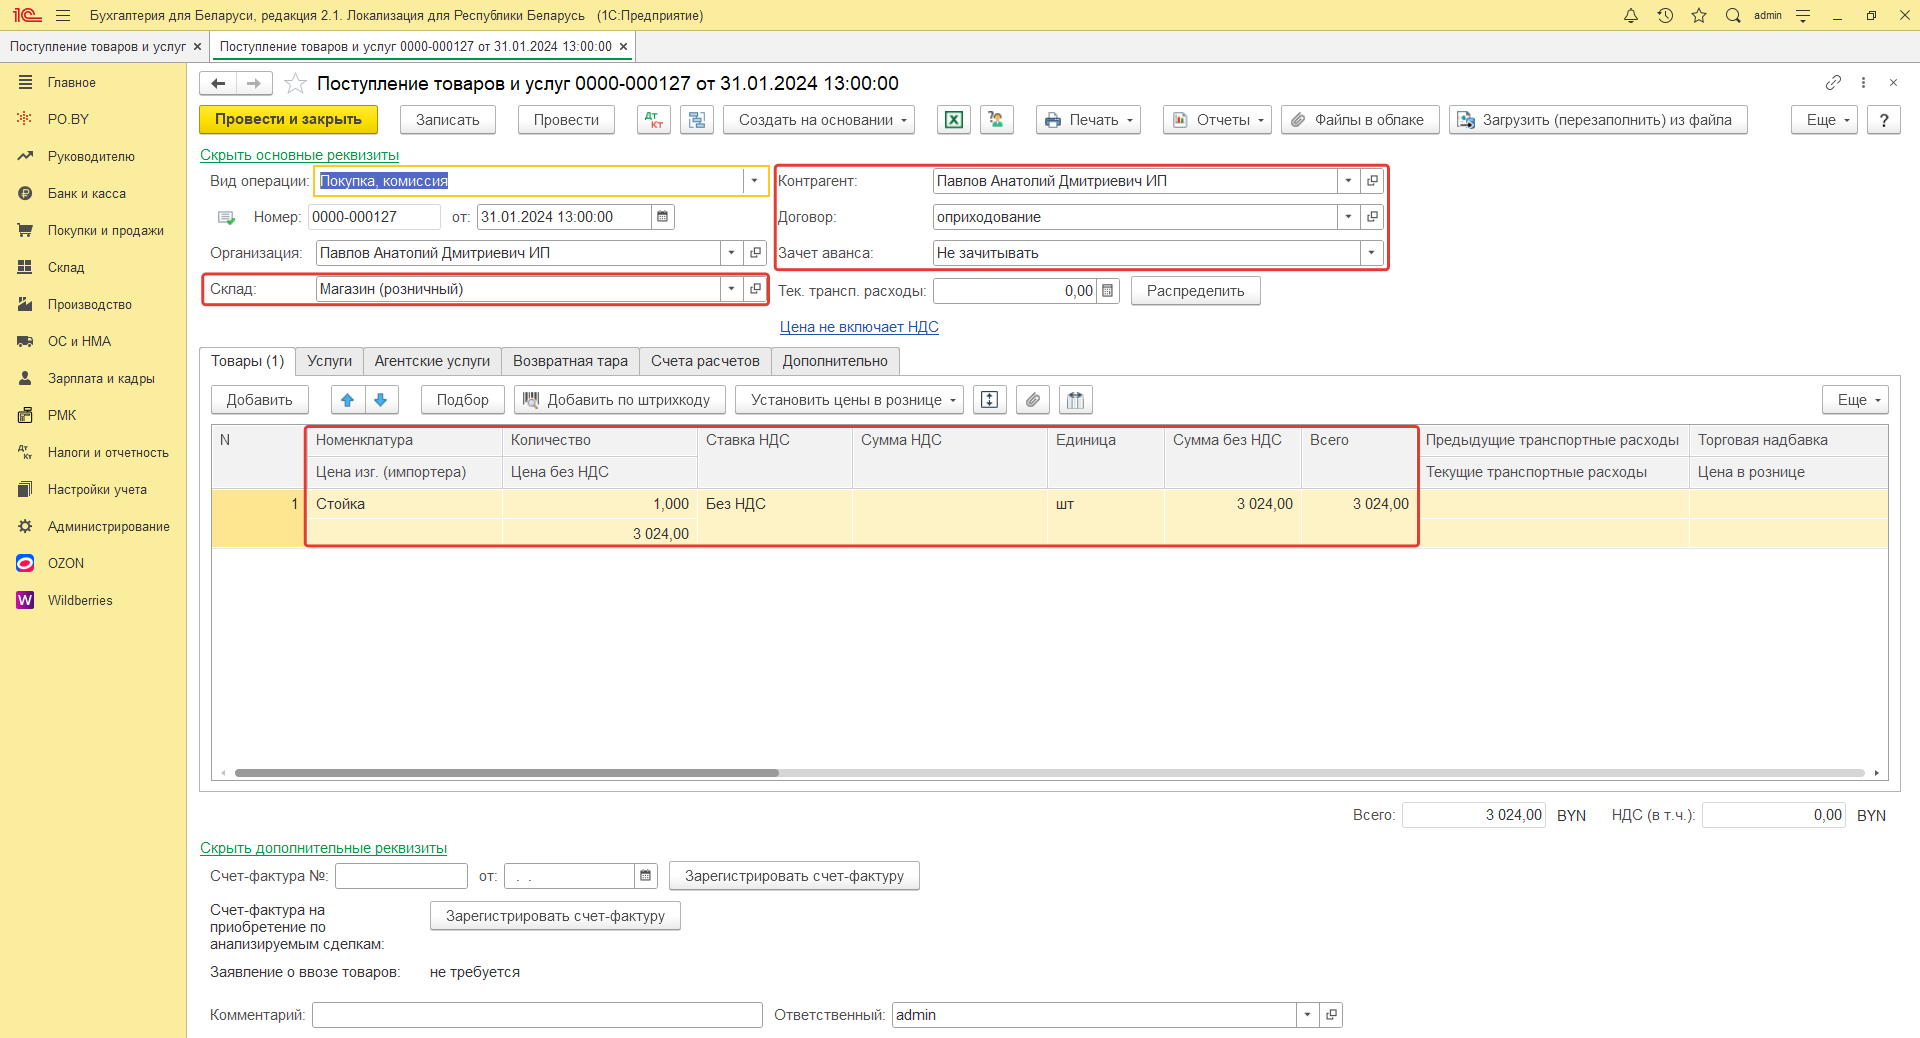Screen dimensions: 1920x1038
Task: Open Установить цены в рознице dropdown
Action: pos(850,400)
